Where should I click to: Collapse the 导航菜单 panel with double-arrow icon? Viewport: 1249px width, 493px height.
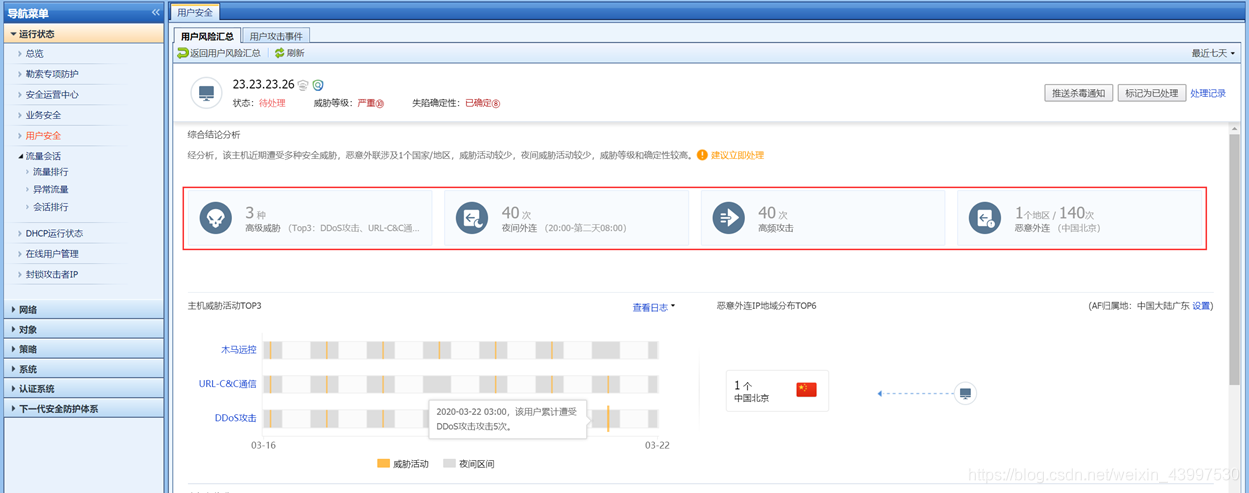click(155, 12)
